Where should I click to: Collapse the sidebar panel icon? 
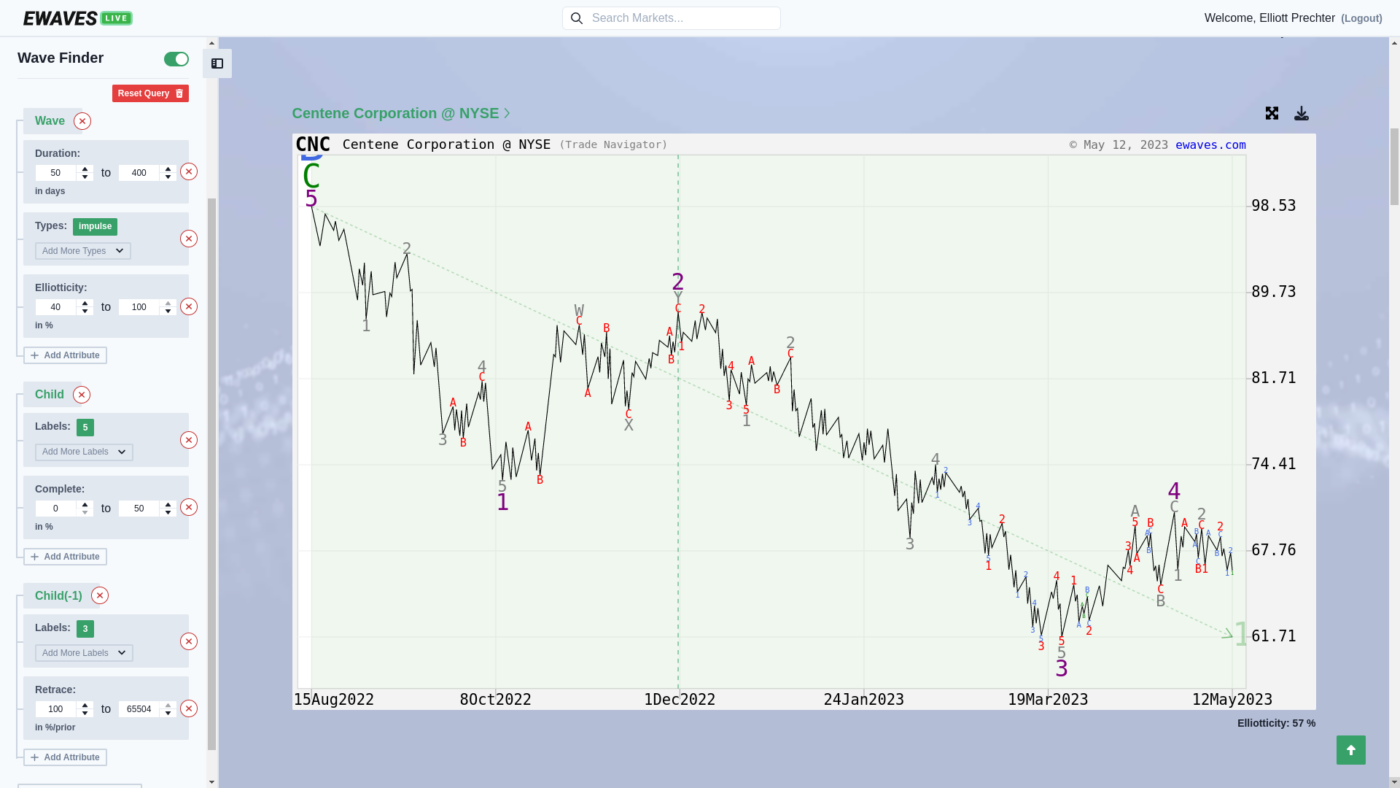coord(217,64)
